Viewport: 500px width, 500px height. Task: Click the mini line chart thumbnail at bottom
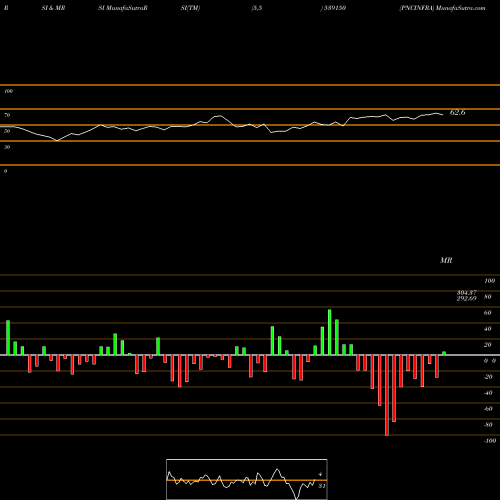click(x=247, y=479)
